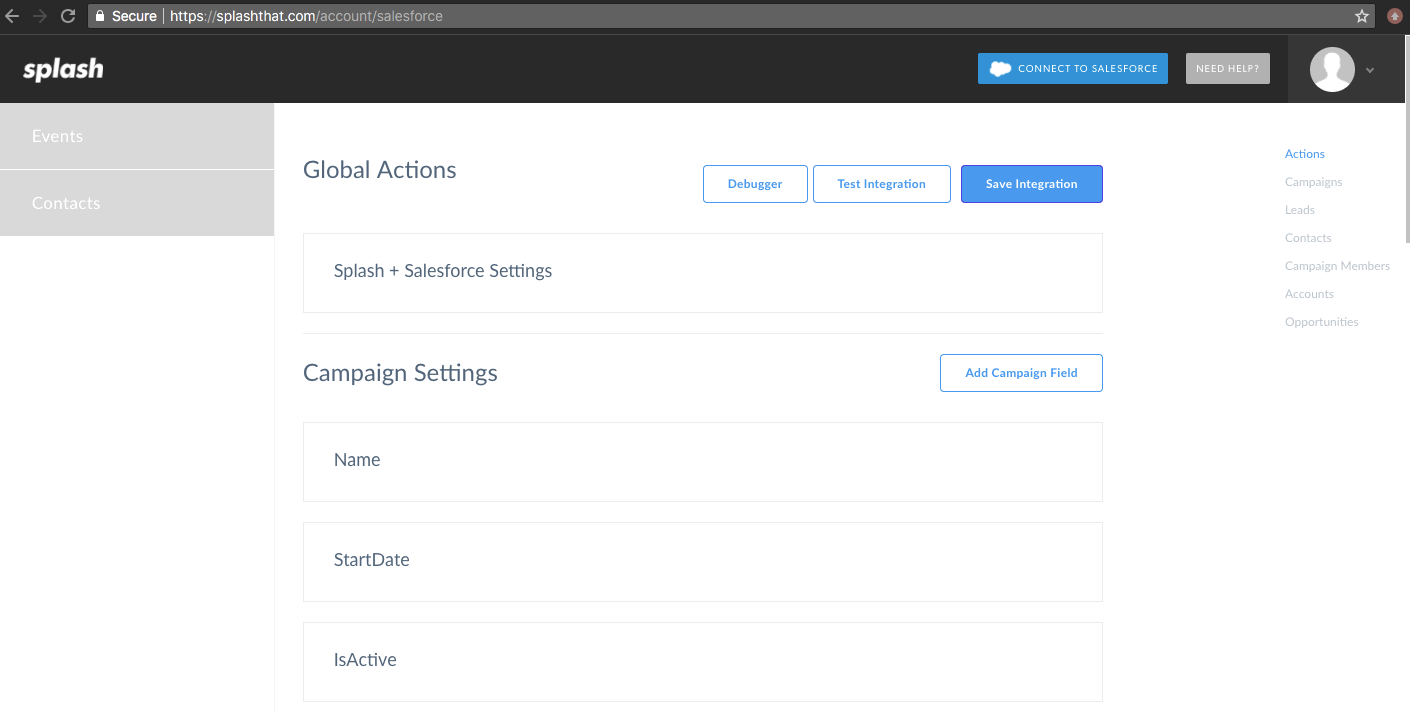Open the account dropdown chevron
This screenshot has height=713, width=1410.
[1370, 70]
